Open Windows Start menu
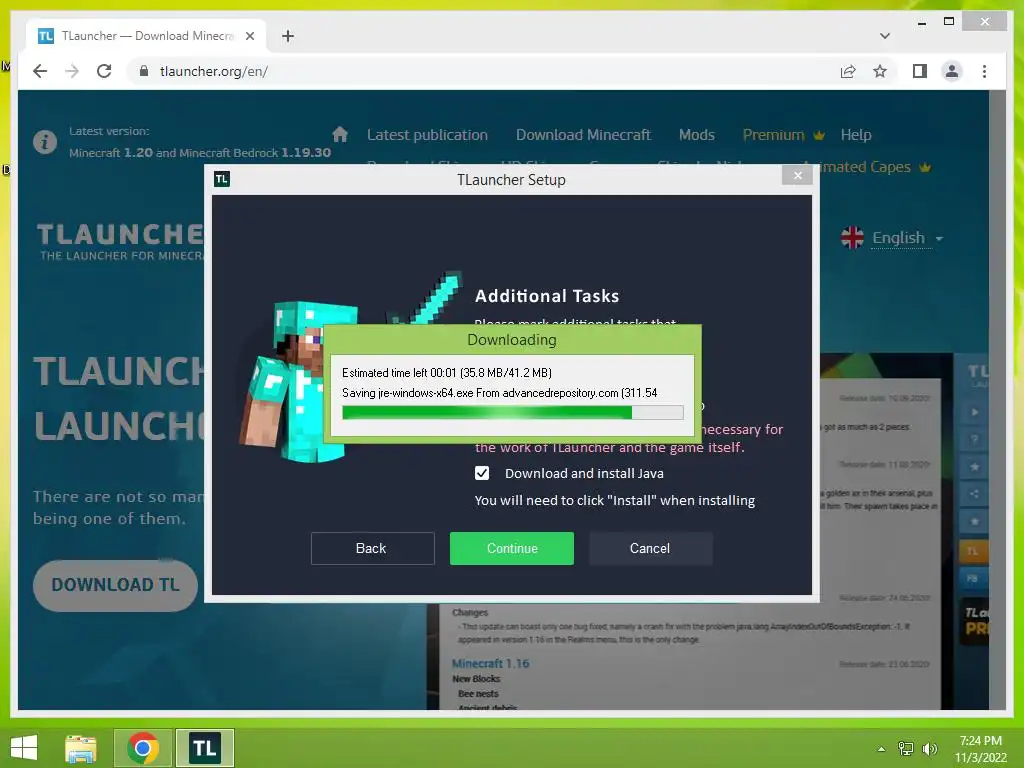 (x=24, y=748)
